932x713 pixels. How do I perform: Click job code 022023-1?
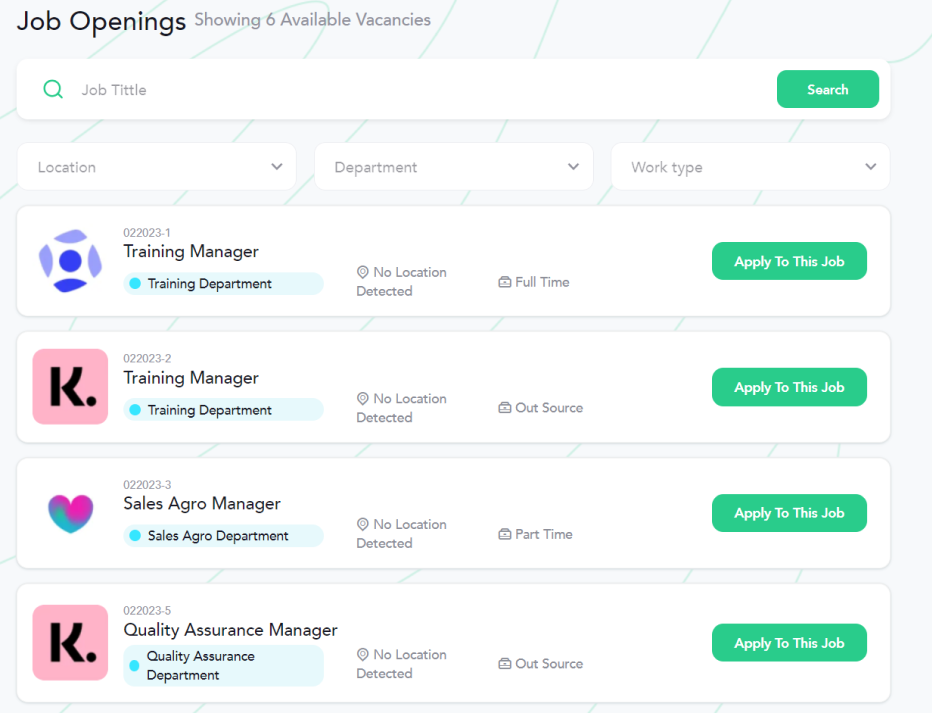pyautogui.click(x=147, y=232)
